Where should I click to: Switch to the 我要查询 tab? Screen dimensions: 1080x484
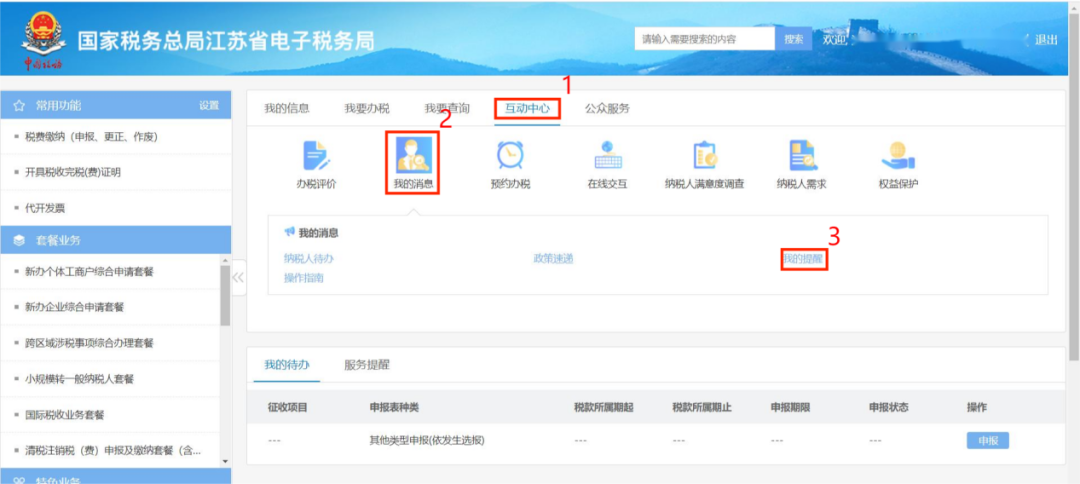[x=447, y=108]
